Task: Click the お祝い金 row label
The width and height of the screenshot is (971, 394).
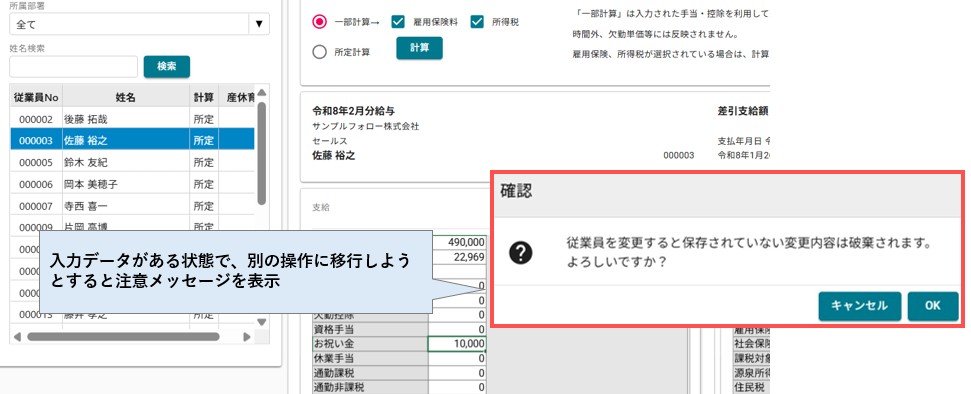Action: (x=370, y=344)
